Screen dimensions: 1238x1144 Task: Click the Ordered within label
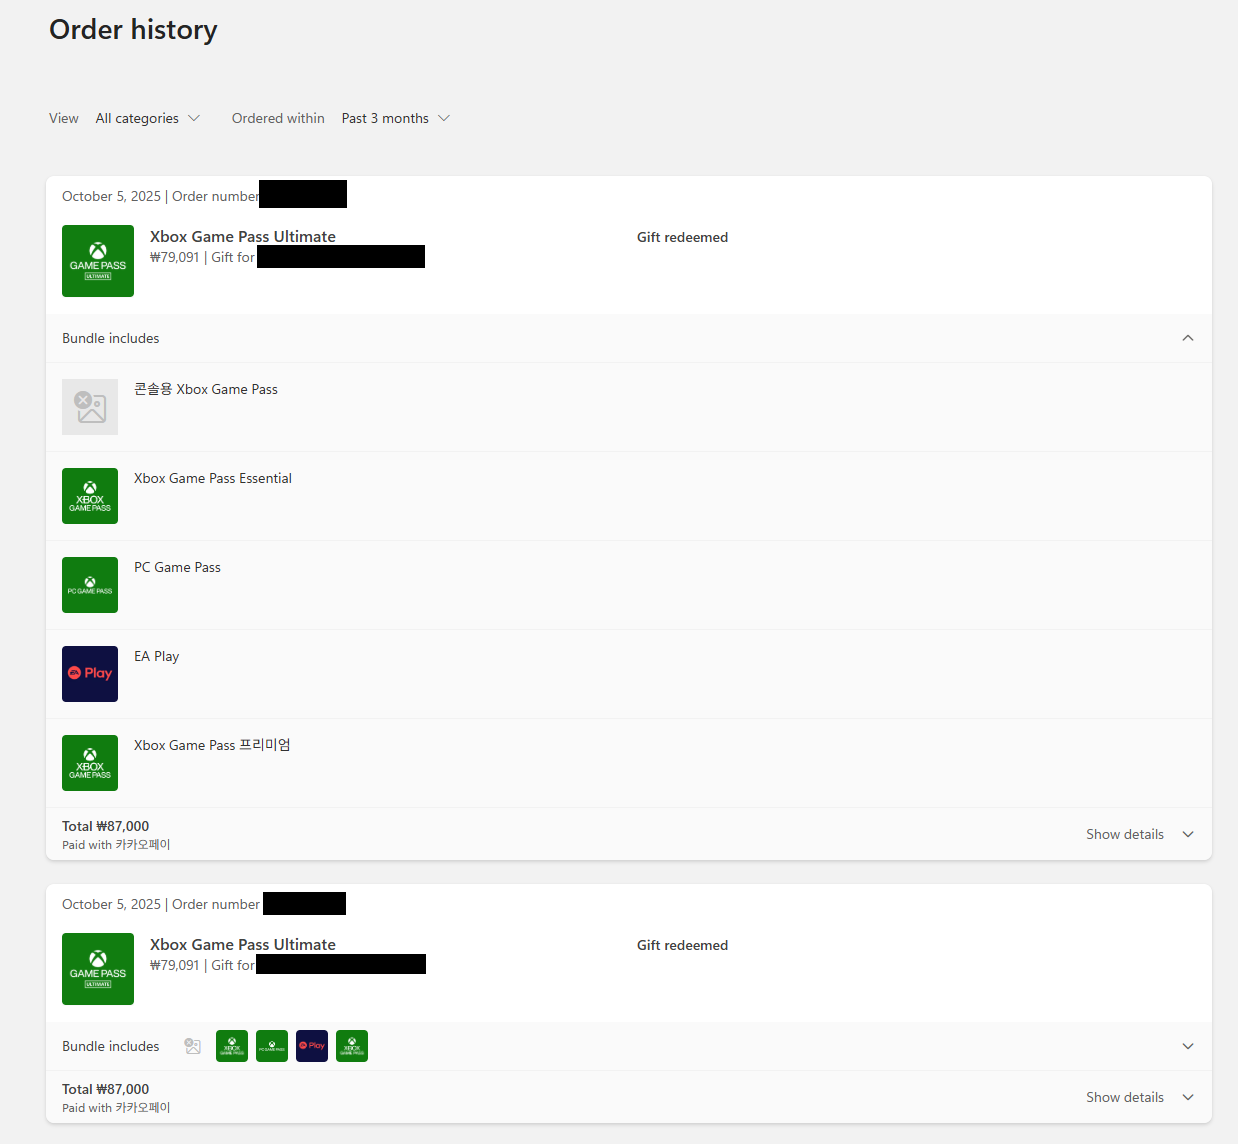(x=278, y=118)
